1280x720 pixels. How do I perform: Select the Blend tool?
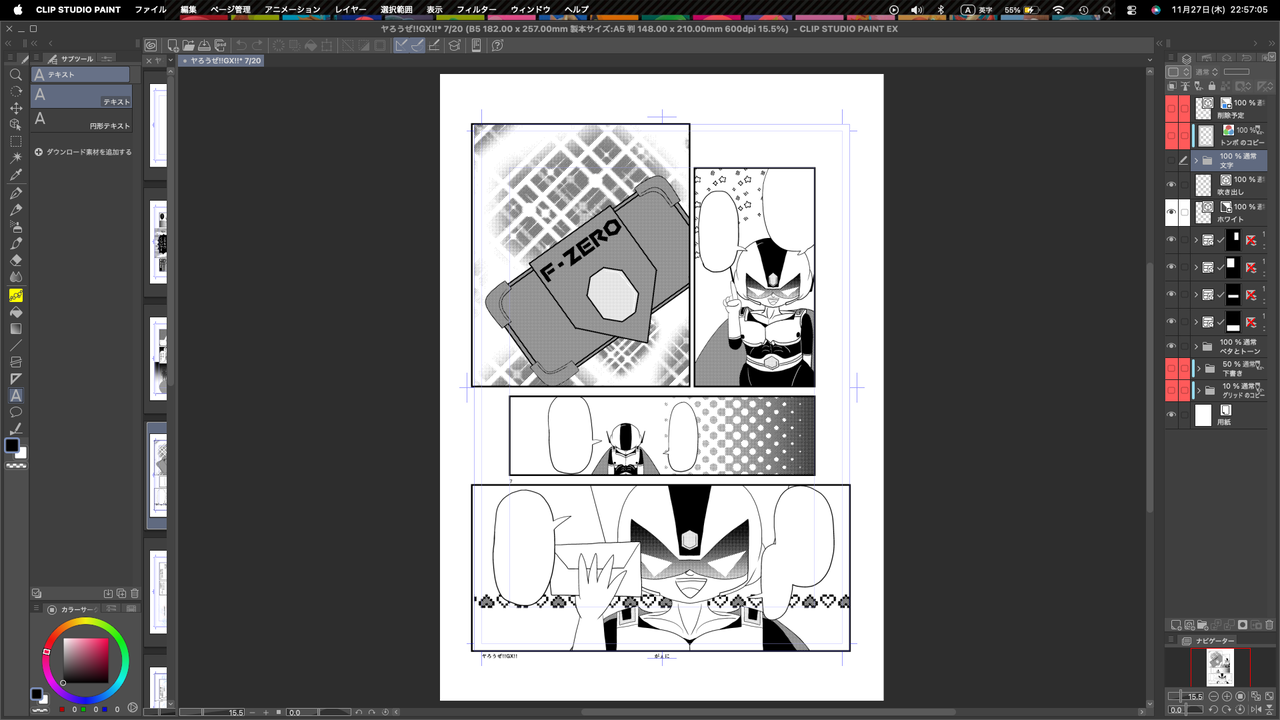coord(16,277)
